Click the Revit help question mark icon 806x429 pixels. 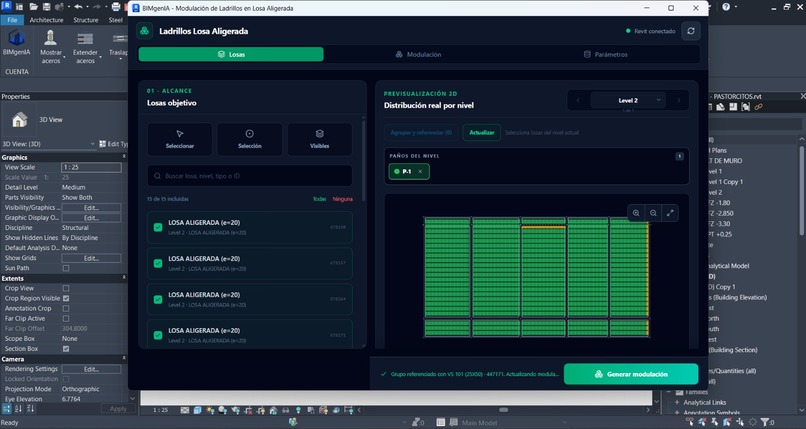[x=726, y=7]
